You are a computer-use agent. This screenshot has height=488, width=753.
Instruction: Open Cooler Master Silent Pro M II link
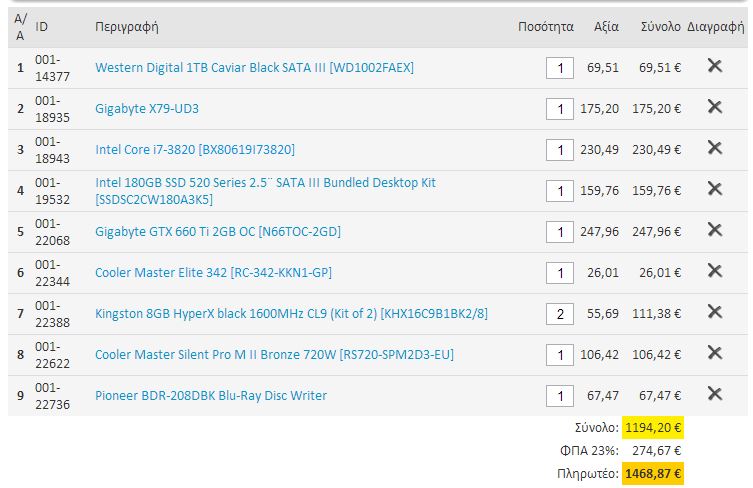(x=274, y=355)
